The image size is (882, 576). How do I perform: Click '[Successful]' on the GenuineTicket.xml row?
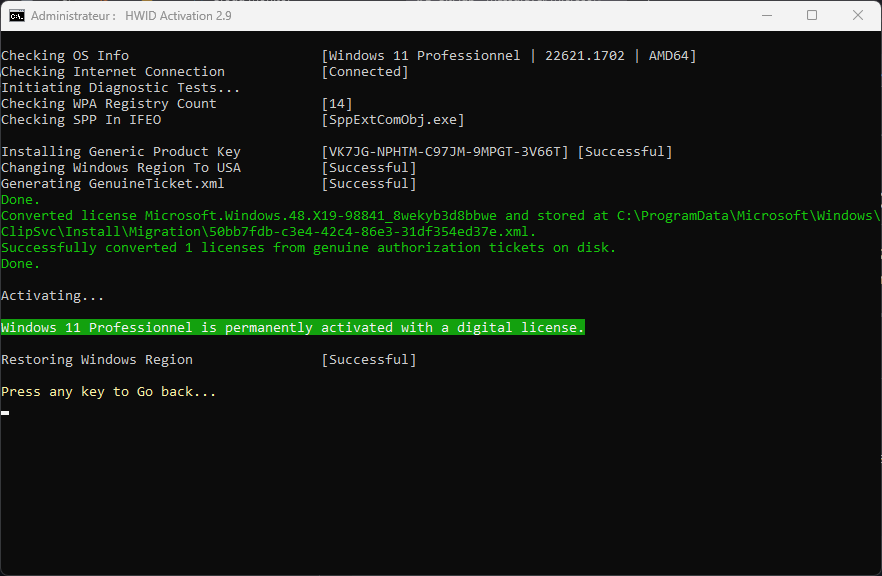point(368,183)
